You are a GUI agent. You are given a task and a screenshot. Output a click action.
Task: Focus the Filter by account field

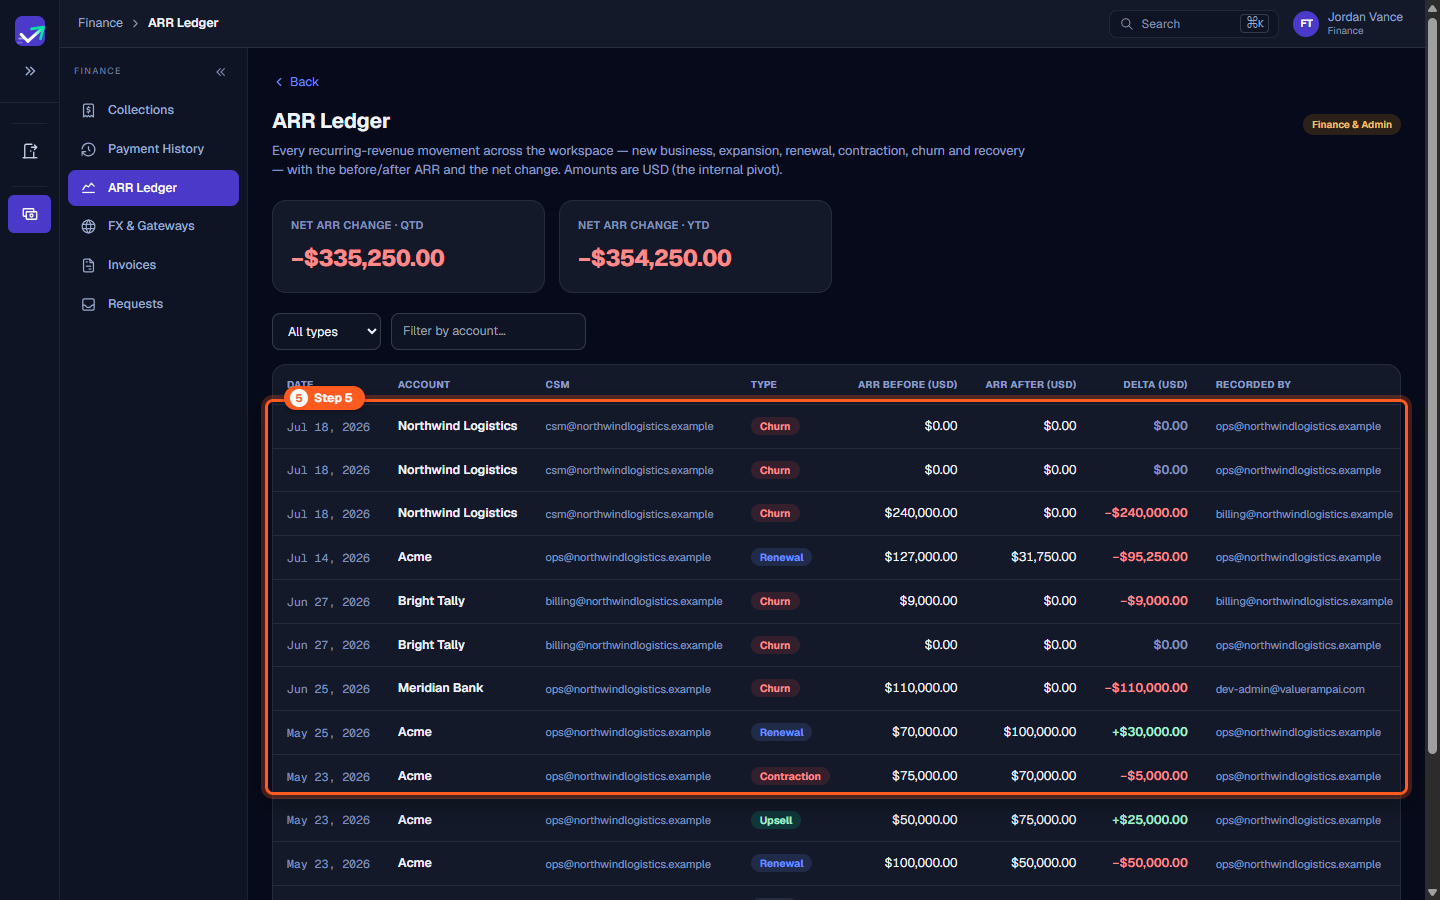[x=488, y=332]
